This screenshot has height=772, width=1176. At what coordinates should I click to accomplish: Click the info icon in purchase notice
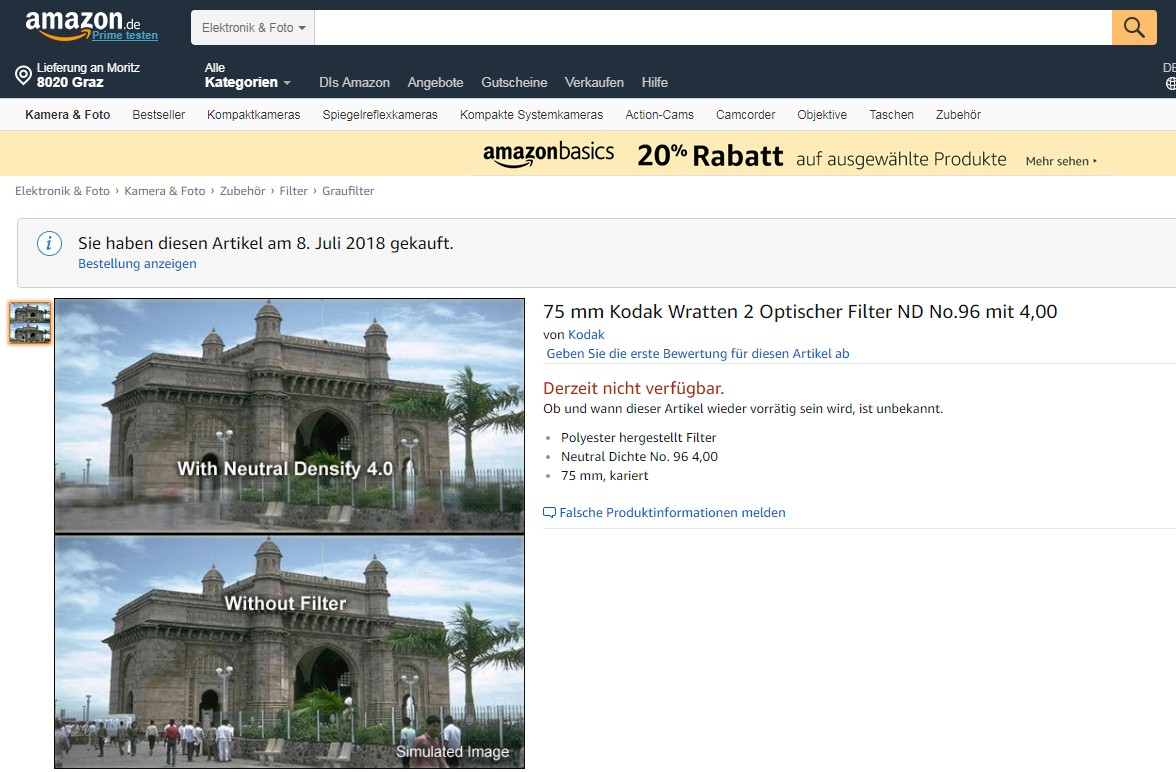click(50, 243)
